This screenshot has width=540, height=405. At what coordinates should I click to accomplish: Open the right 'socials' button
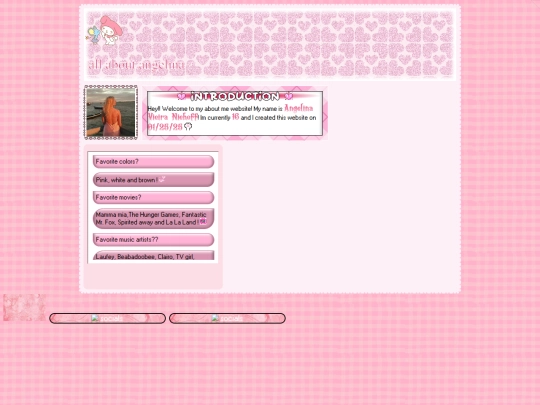[x=227, y=318]
